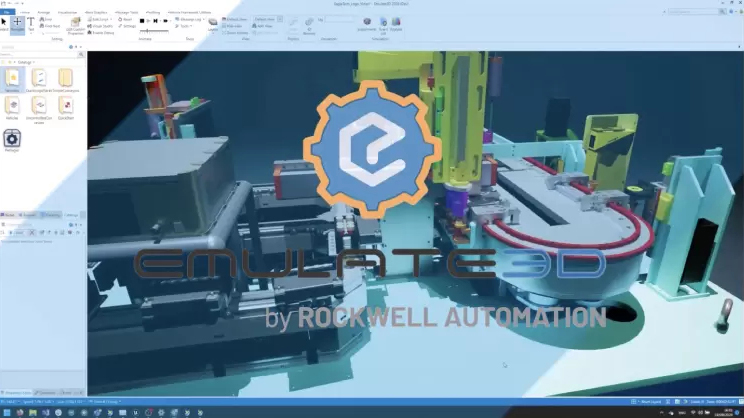
Task: Pick the Text tool in ribbon
Action: point(31,25)
